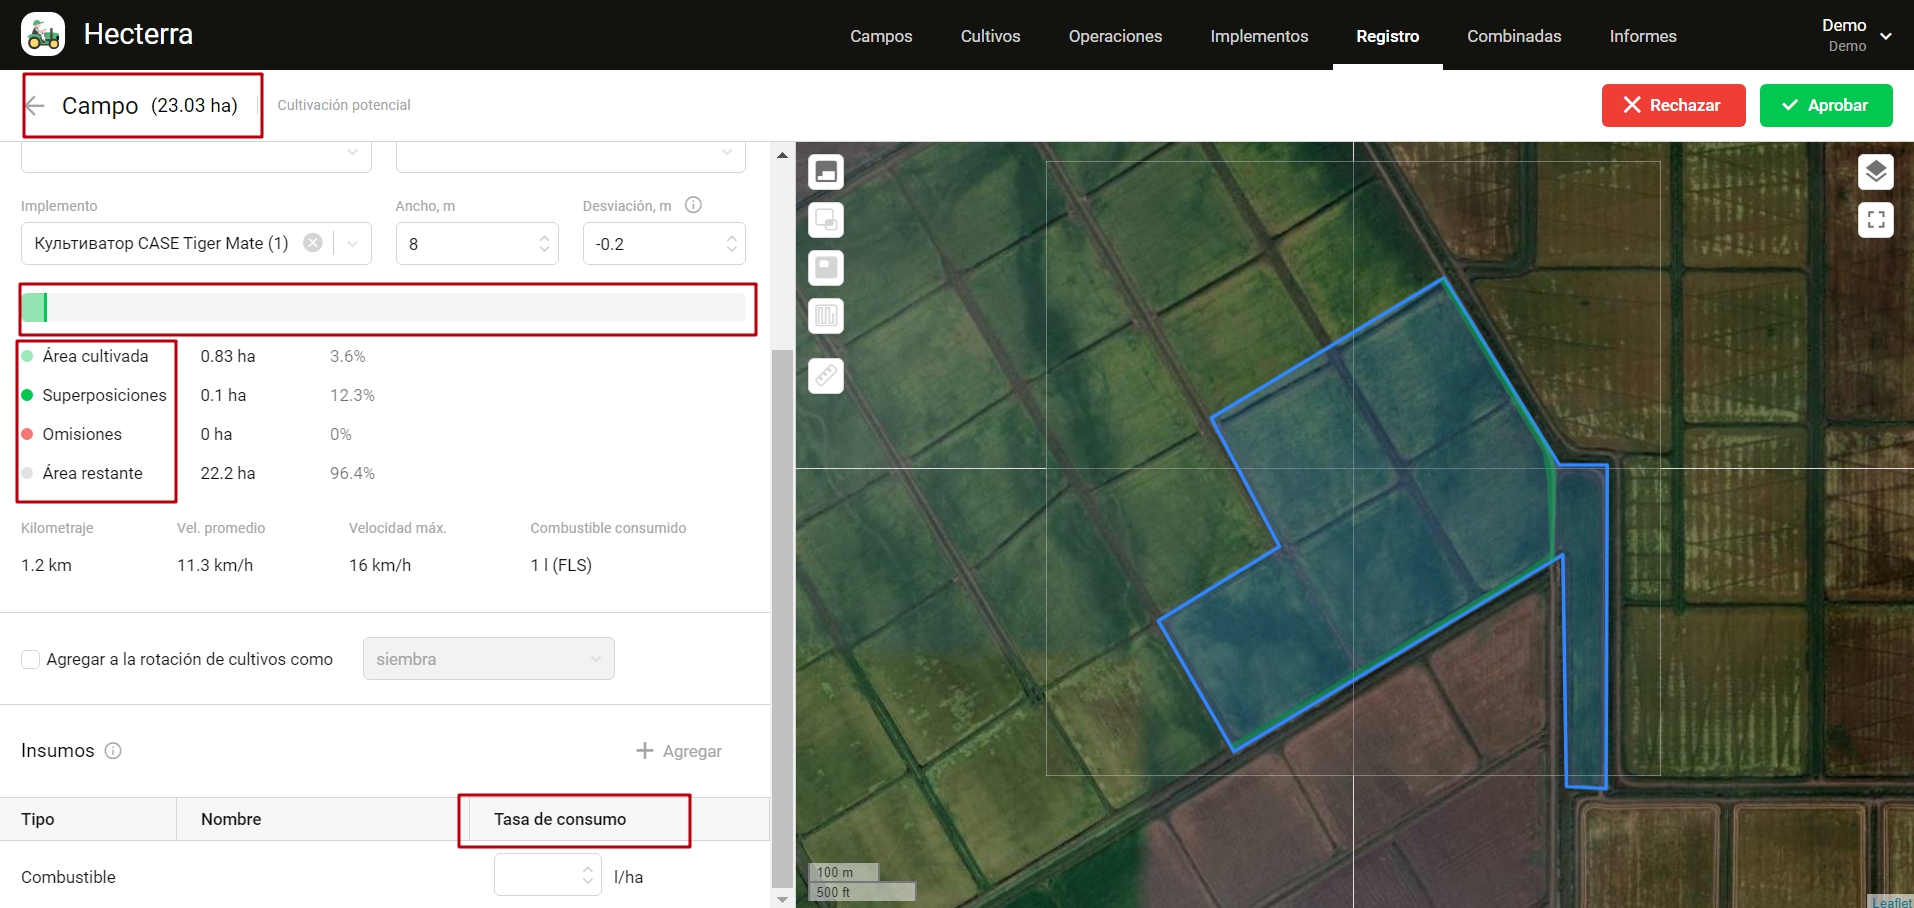Expand the Implemento dropdown arrow
The height and width of the screenshot is (908, 1914).
coord(353,244)
